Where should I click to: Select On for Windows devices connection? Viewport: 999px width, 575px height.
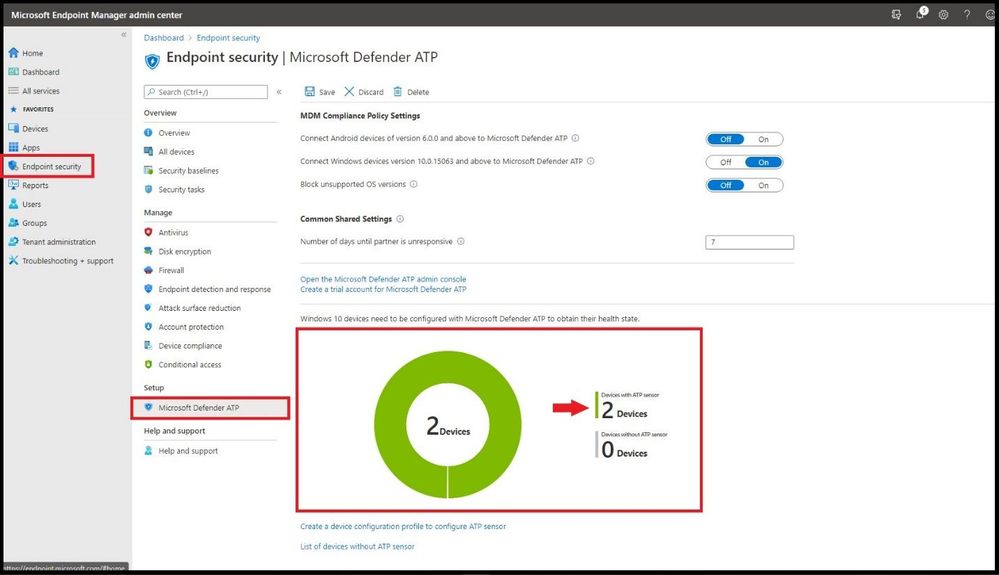click(763, 162)
